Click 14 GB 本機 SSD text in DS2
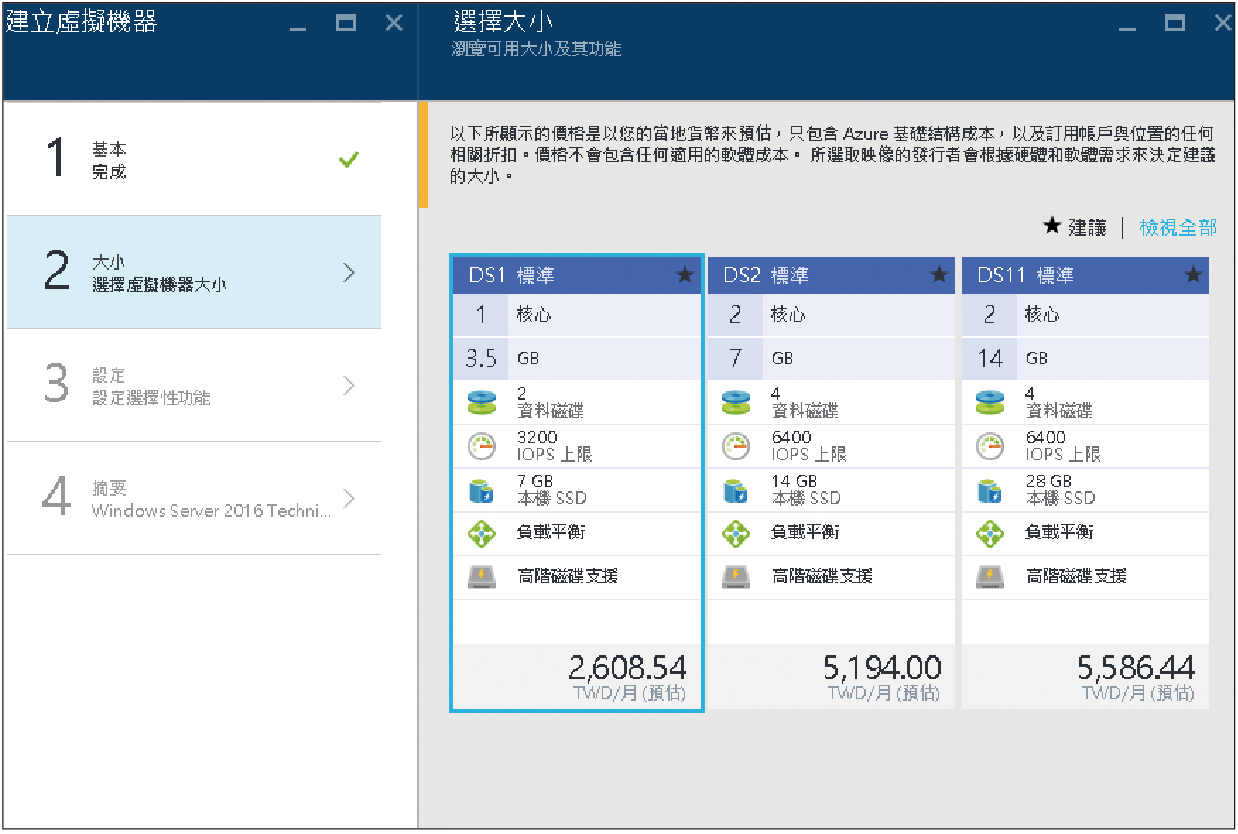This screenshot has width=1238, height=834. [x=806, y=490]
